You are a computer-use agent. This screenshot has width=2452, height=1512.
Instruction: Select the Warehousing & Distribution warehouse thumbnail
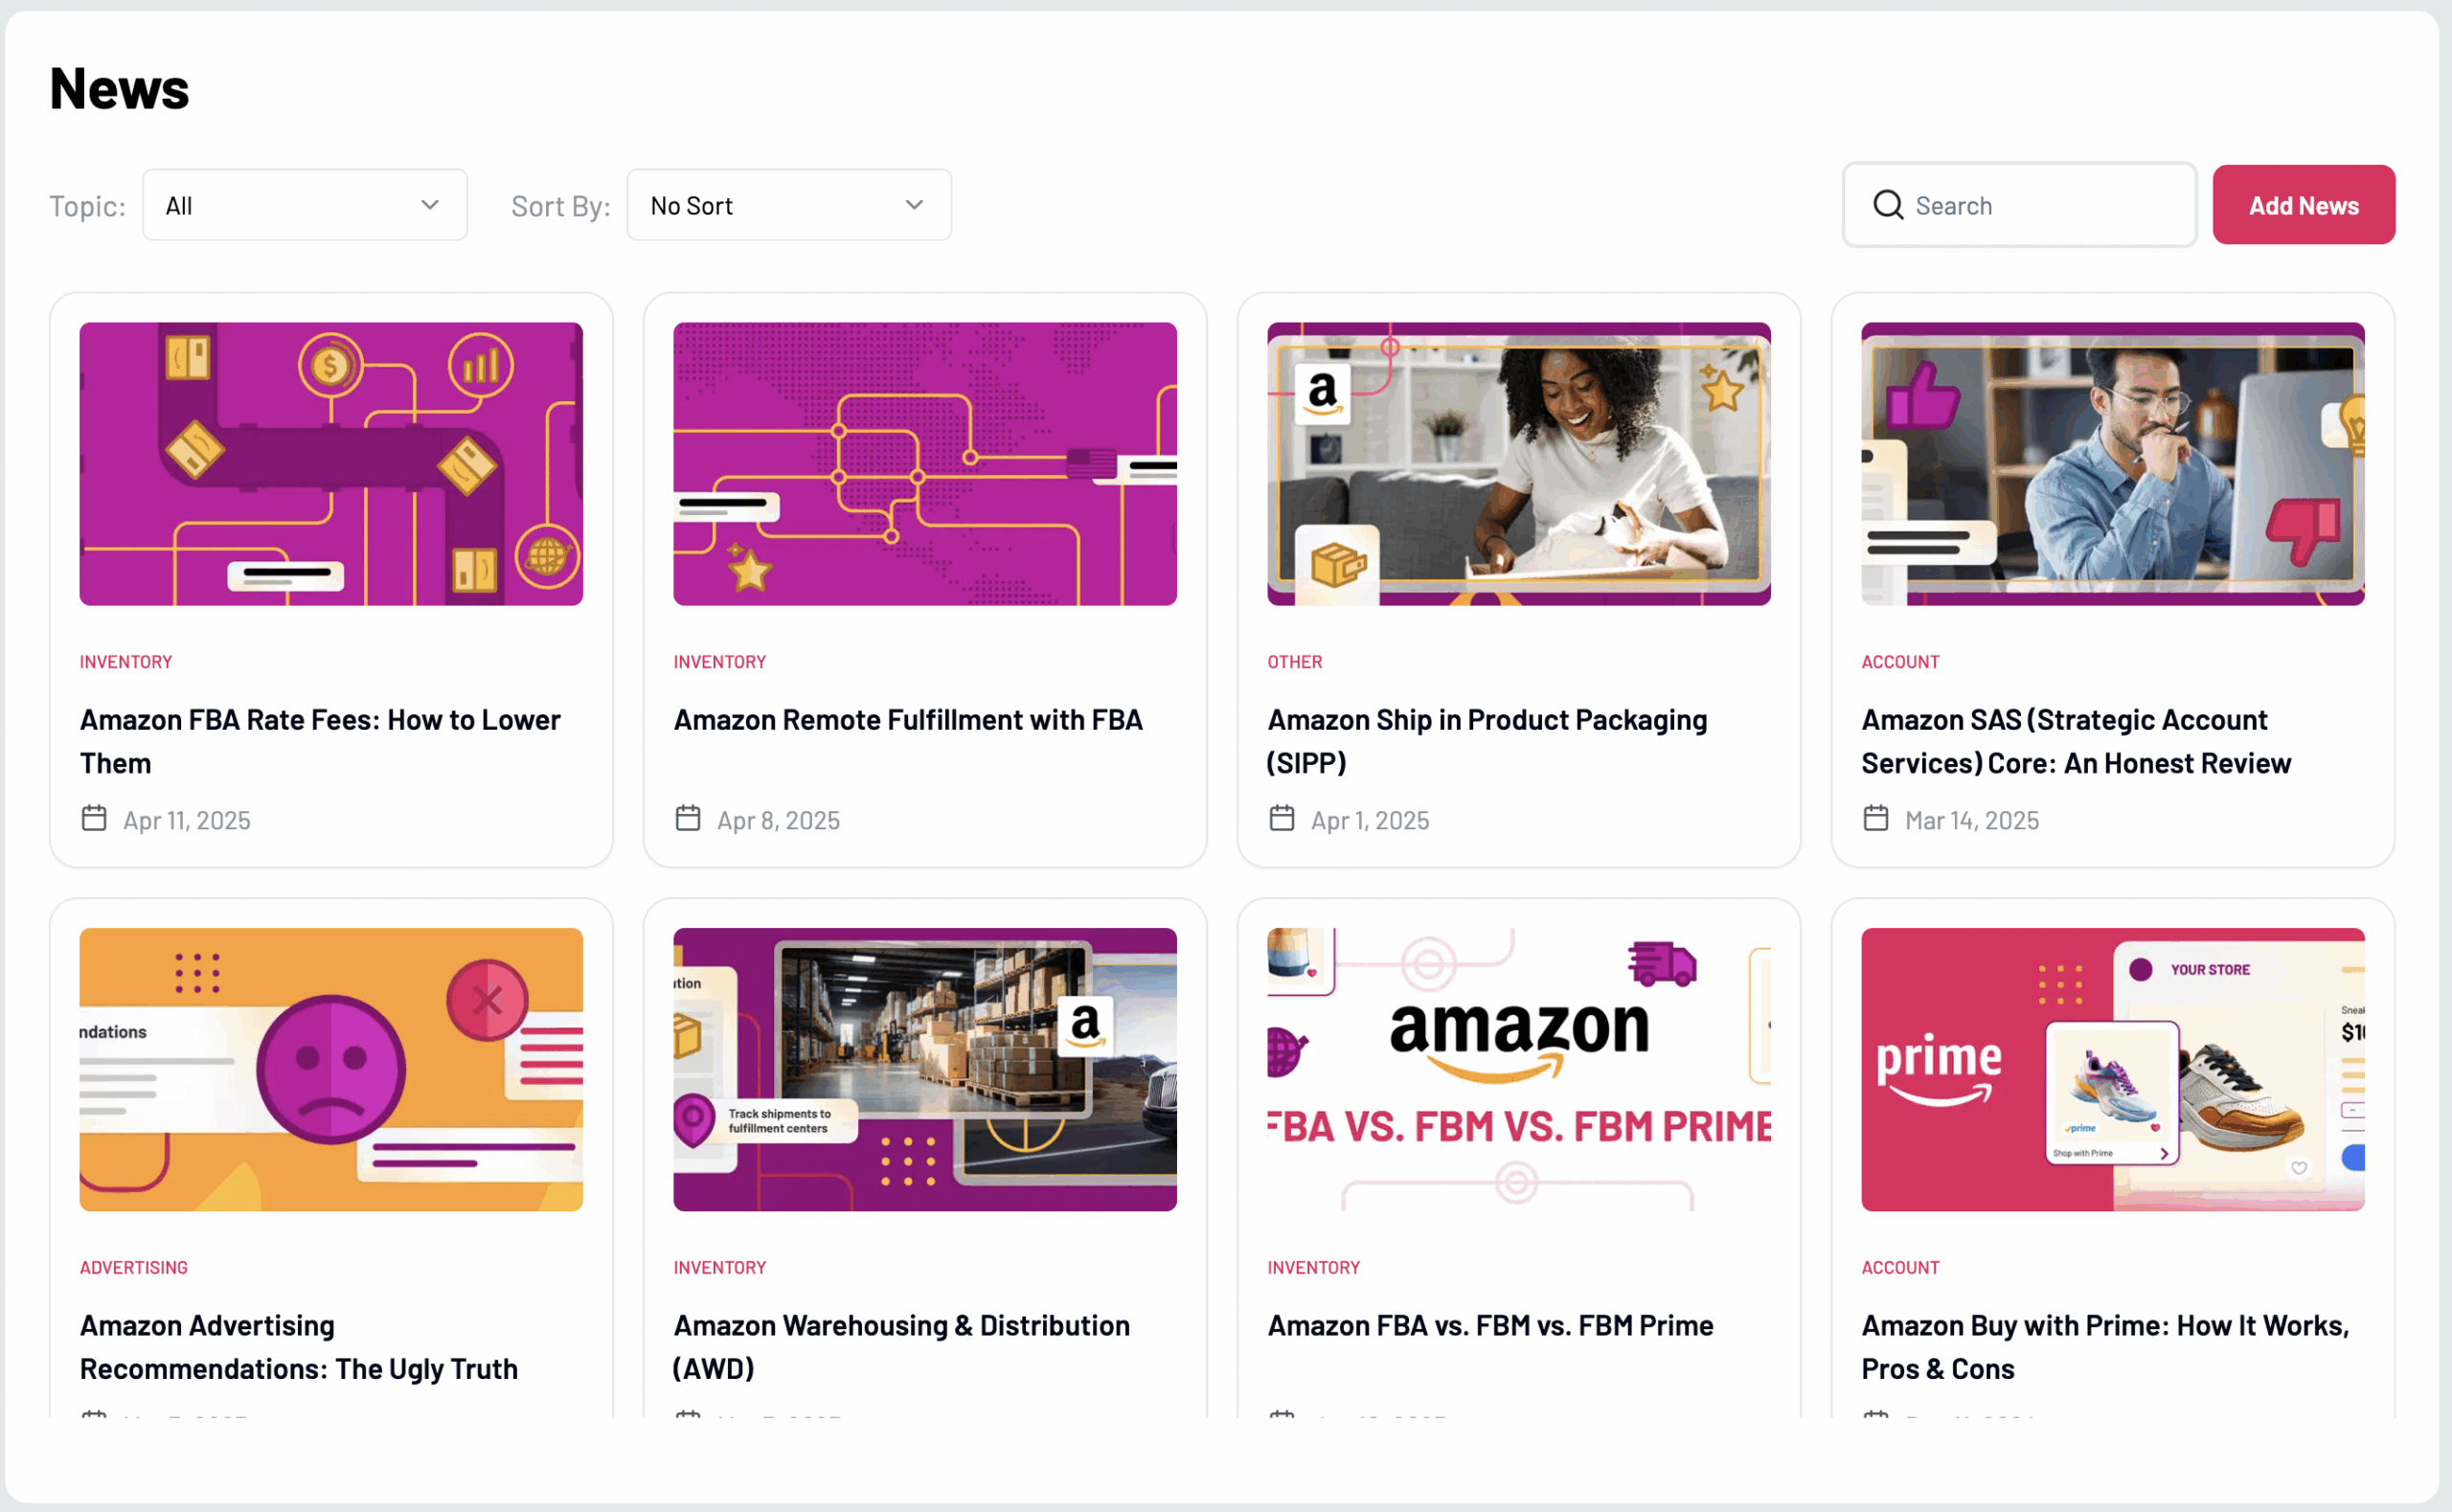[x=924, y=1069]
